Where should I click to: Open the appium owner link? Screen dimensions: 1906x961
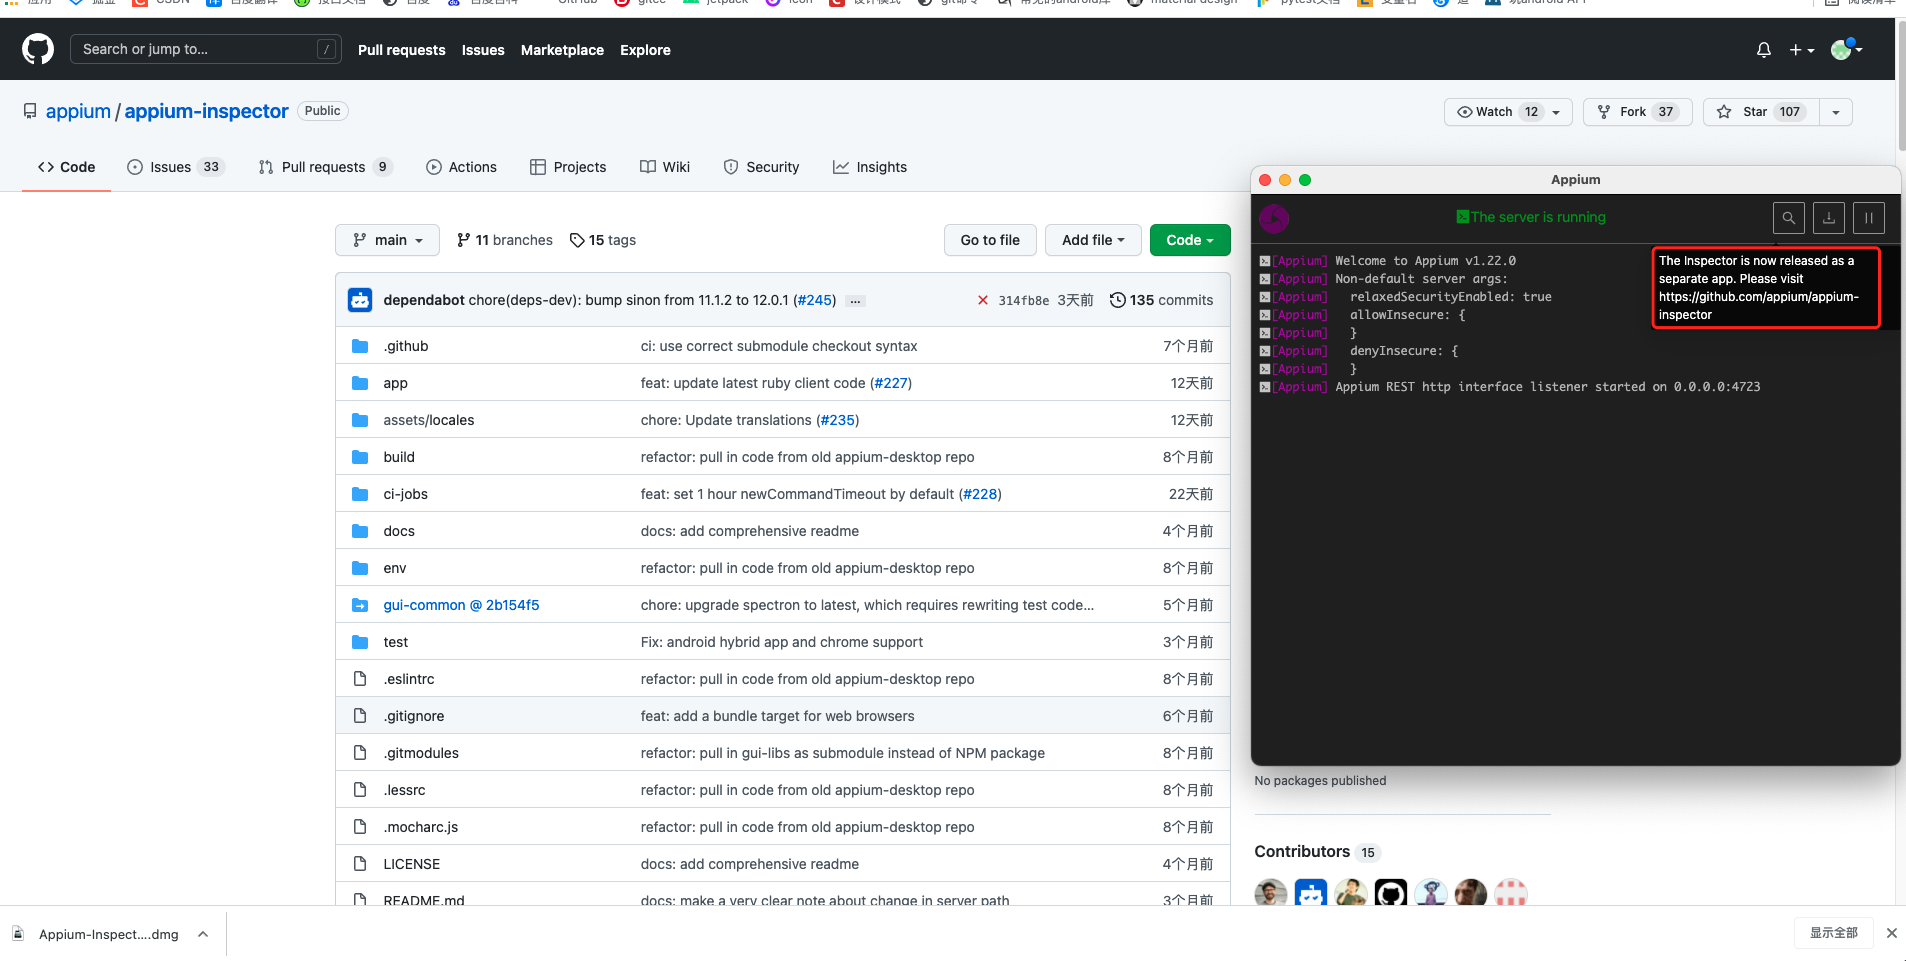(78, 111)
